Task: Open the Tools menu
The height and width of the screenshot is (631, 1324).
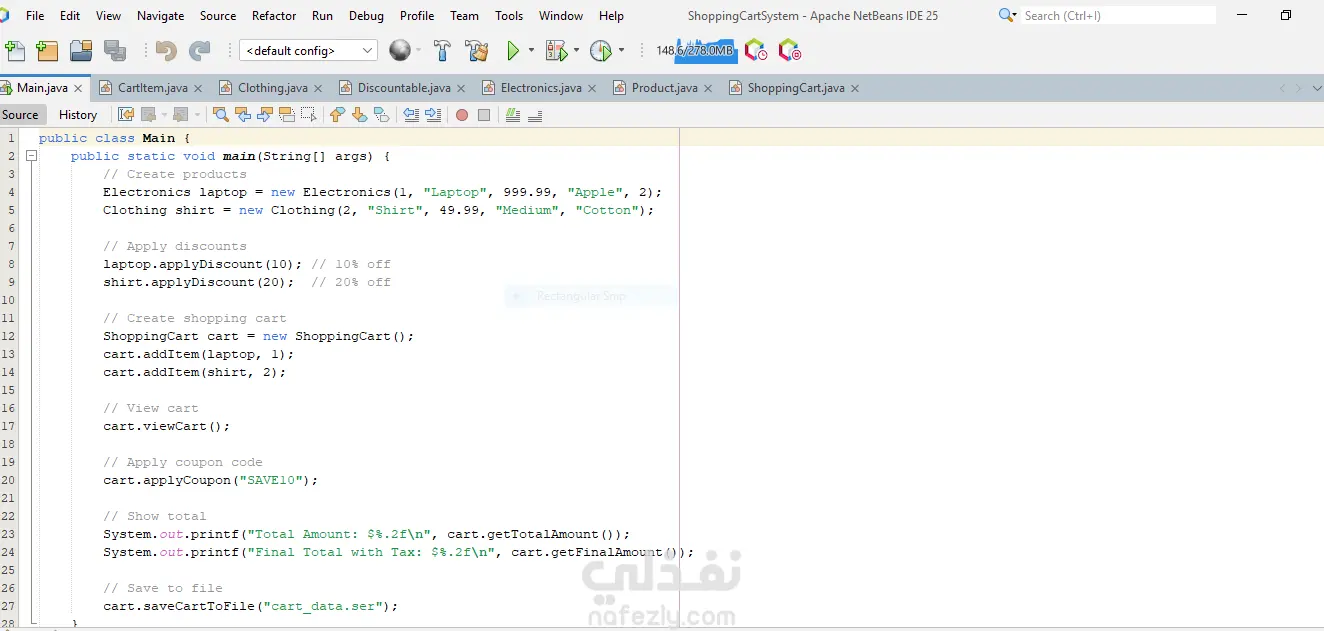Action: [x=509, y=16]
